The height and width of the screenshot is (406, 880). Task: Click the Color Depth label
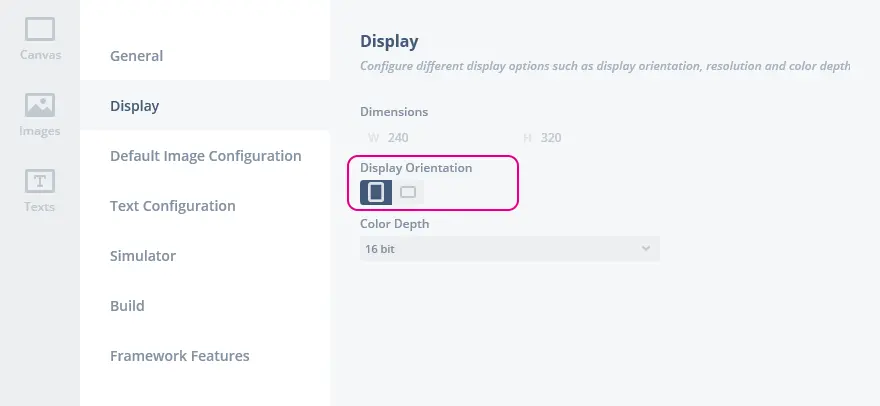[x=394, y=224]
